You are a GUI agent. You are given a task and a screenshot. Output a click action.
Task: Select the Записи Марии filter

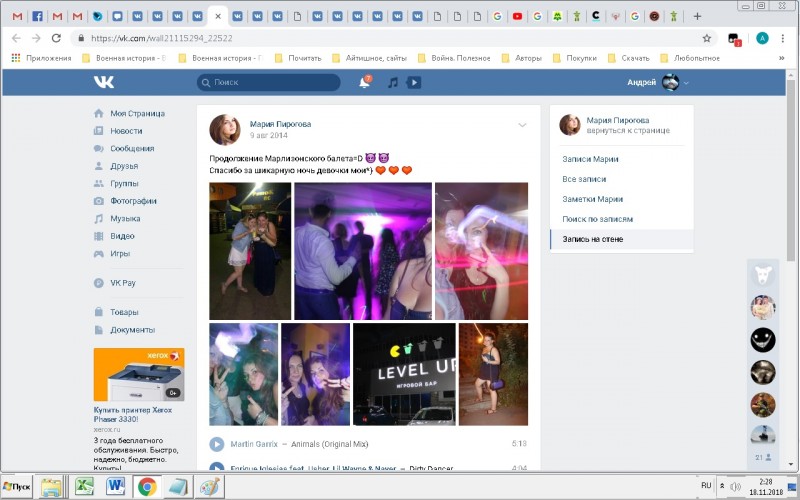pos(590,159)
